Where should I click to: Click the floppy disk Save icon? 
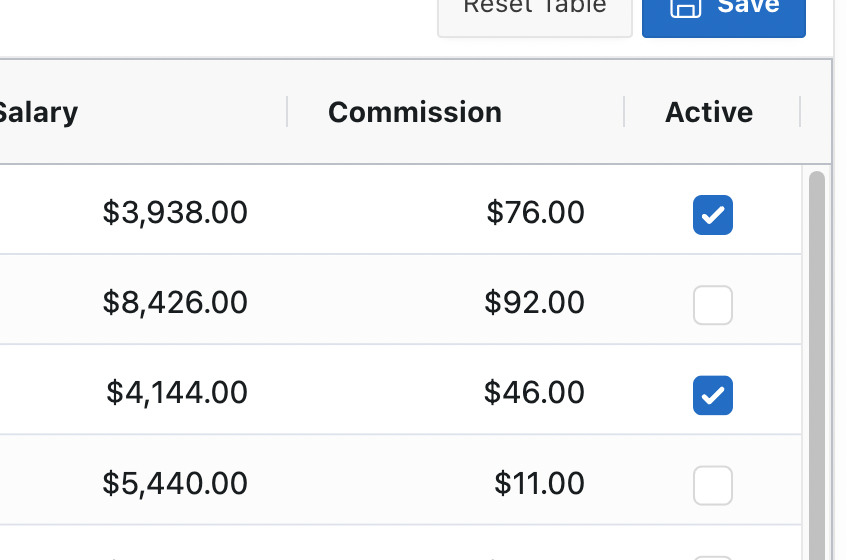[x=684, y=7]
